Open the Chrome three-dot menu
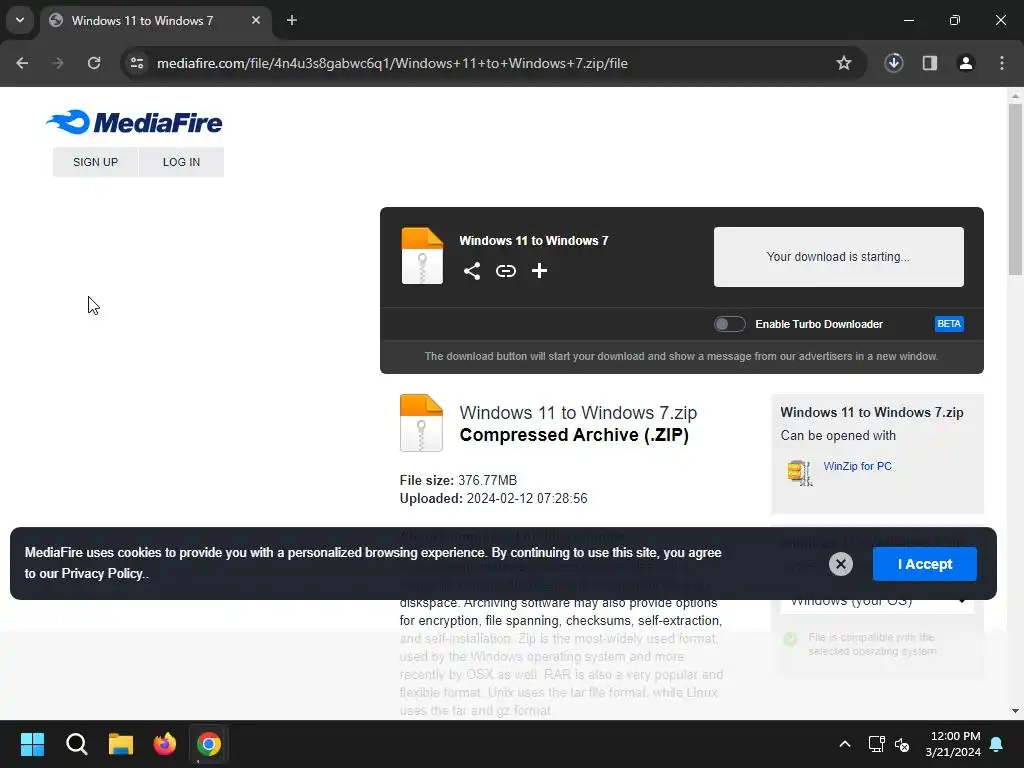Screen dimensions: 1024x768 [1002, 63]
